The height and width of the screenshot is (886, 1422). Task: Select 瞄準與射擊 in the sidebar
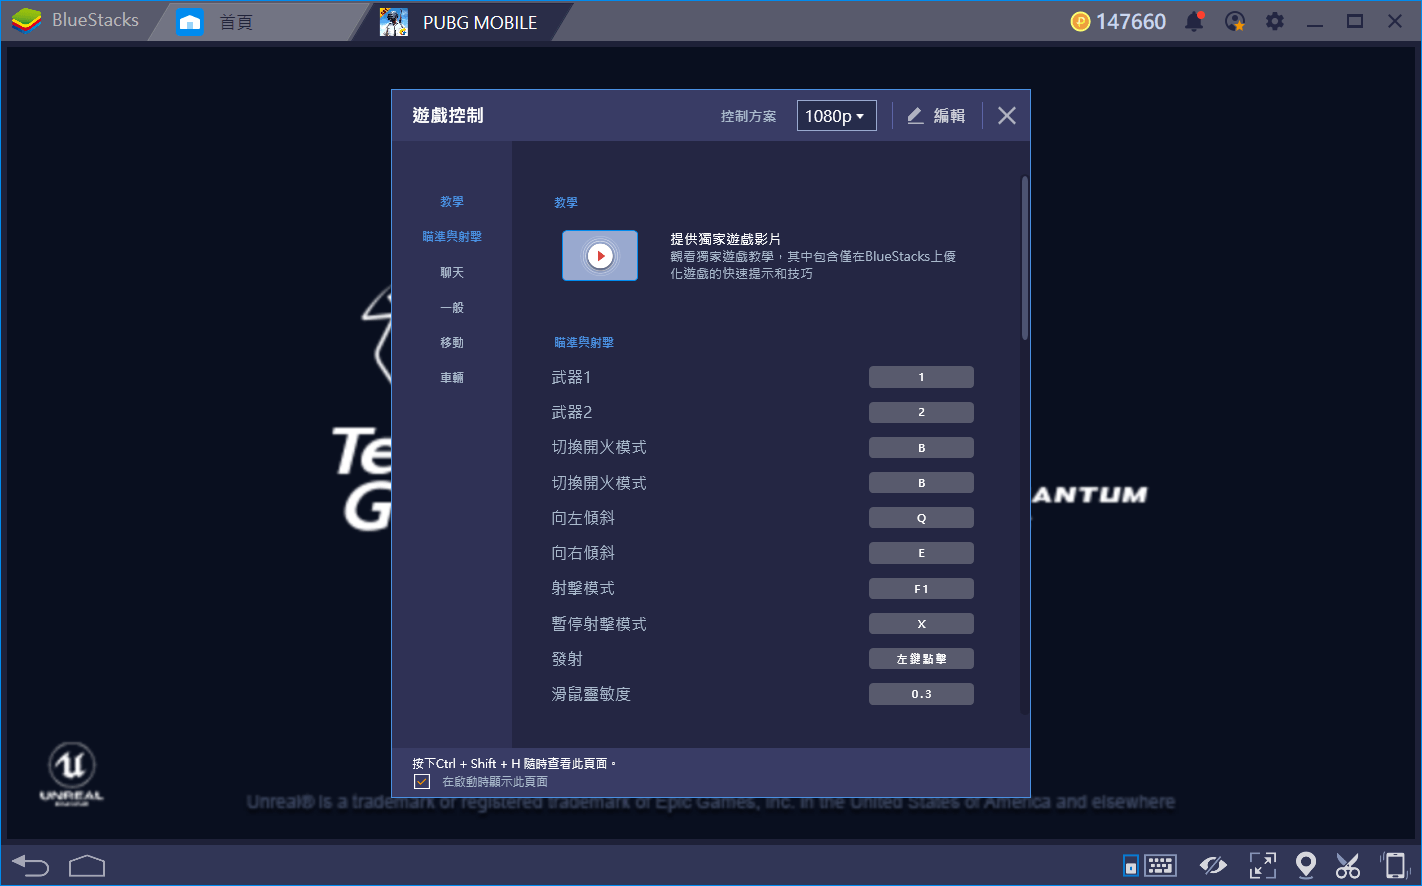[452, 237]
